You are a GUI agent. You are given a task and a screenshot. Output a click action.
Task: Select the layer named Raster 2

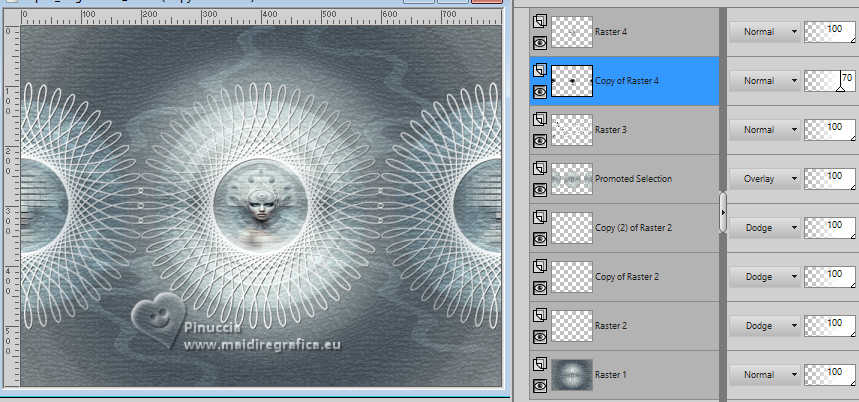click(x=611, y=326)
